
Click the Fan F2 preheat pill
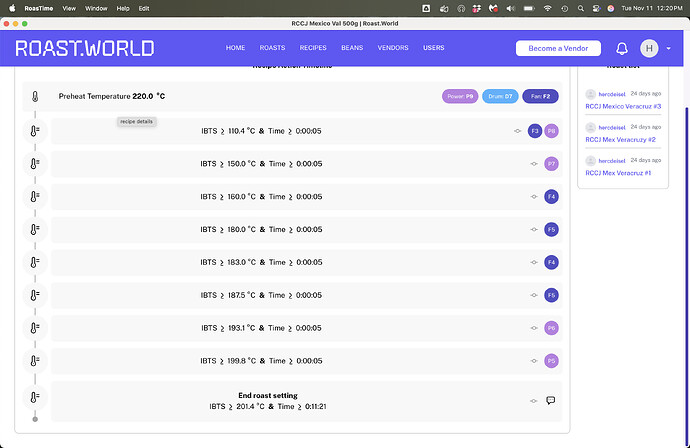pos(540,97)
